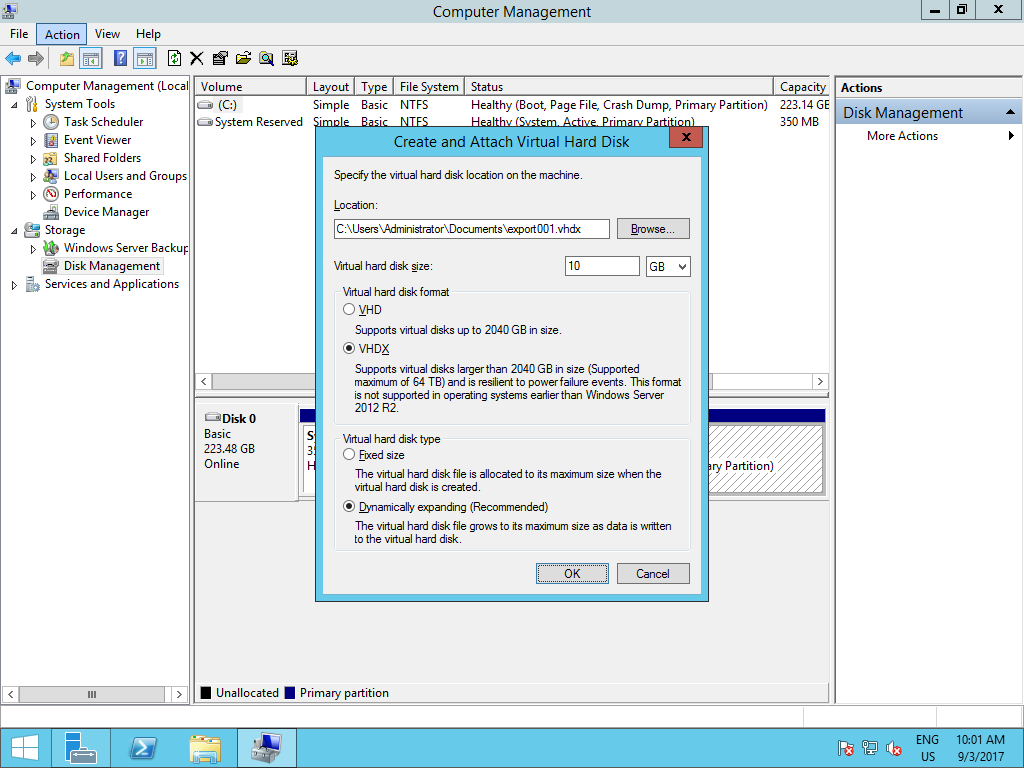Screen dimensions: 1024x768
Task: Open the GB size unit dropdown
Action: (667, 266)
